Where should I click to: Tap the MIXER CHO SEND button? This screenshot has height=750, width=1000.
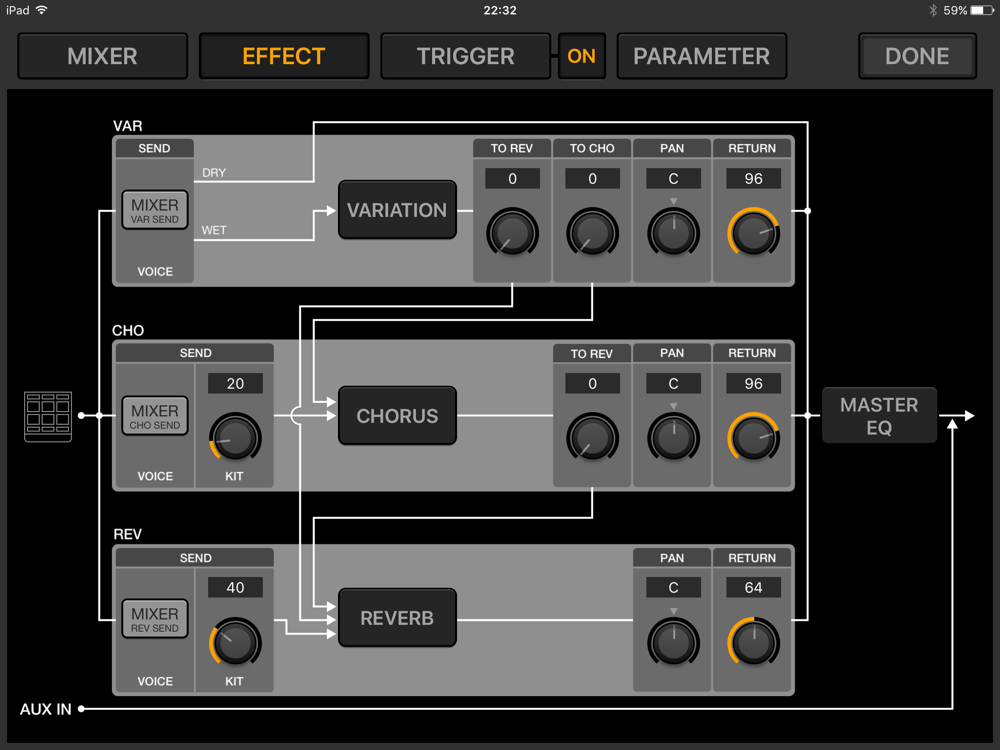(155, 416)
